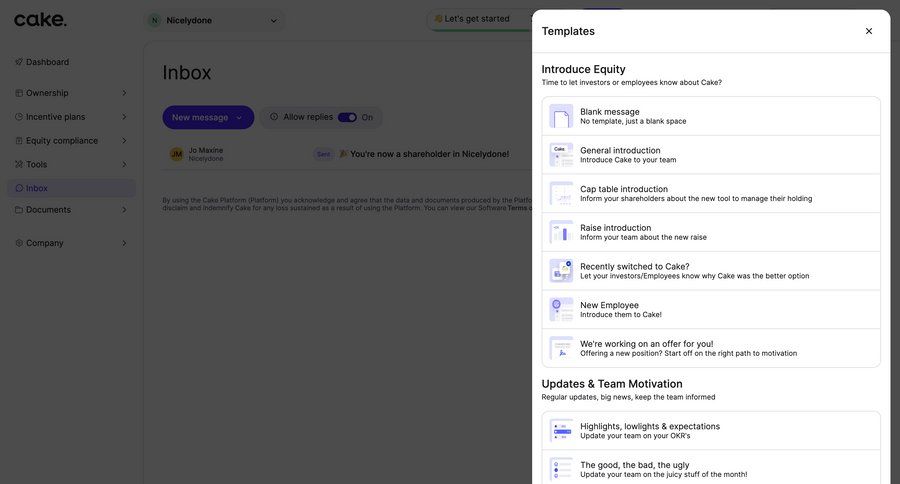Click the New Employee template icon
Screen dimensions: 900x484
pyautogui.click(x=561, y=309)
